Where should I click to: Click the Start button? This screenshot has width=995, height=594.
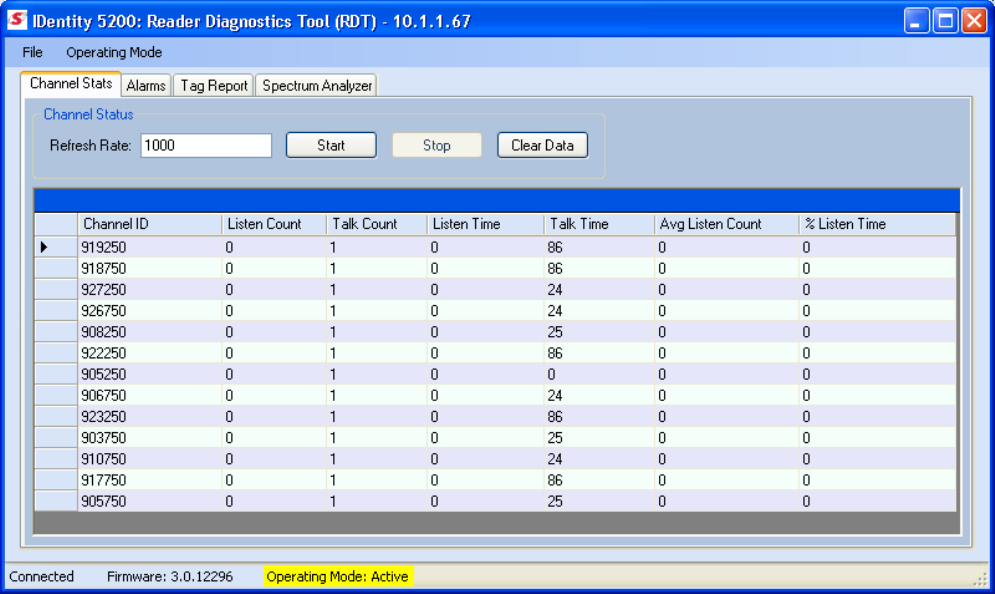pyautogui.click(x=331, y=145)
